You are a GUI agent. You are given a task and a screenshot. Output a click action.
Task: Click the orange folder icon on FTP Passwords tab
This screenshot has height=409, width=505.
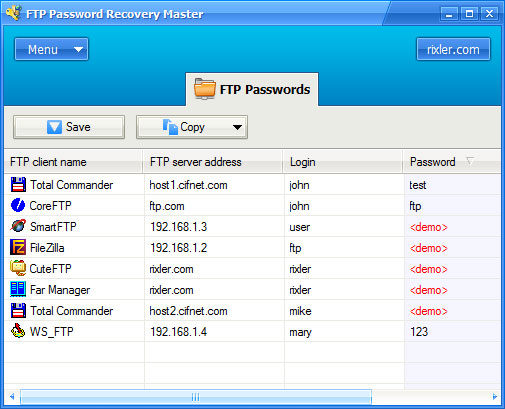(x=204, y=89)
